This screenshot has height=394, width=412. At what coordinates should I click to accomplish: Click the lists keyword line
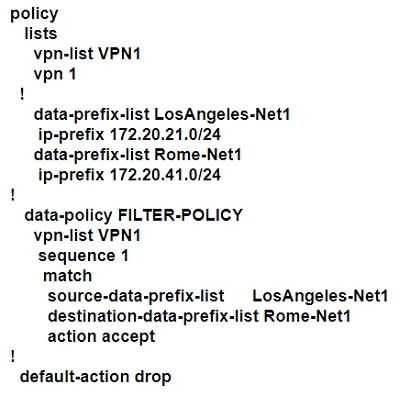pos(41,33)
